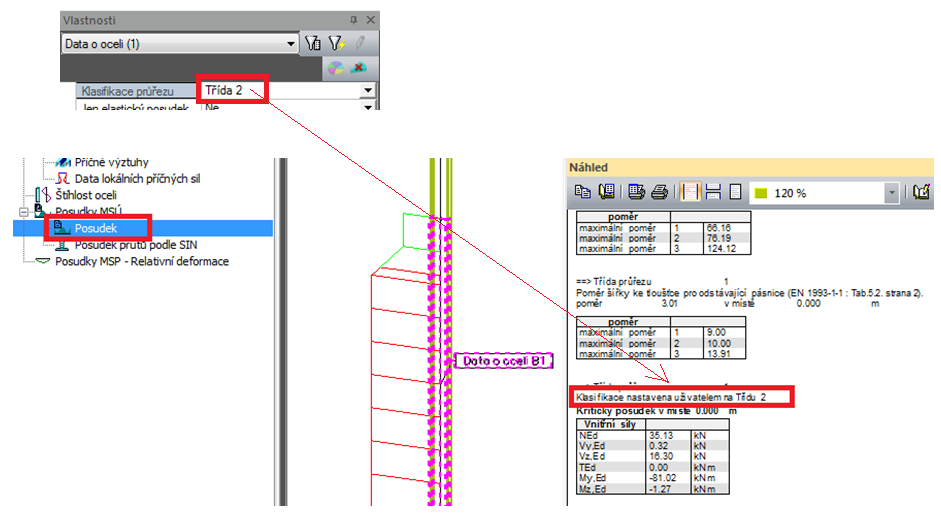Click the Data o oceli B1 label in model
This screenshot has height=513, width=941.
point(504,361)
